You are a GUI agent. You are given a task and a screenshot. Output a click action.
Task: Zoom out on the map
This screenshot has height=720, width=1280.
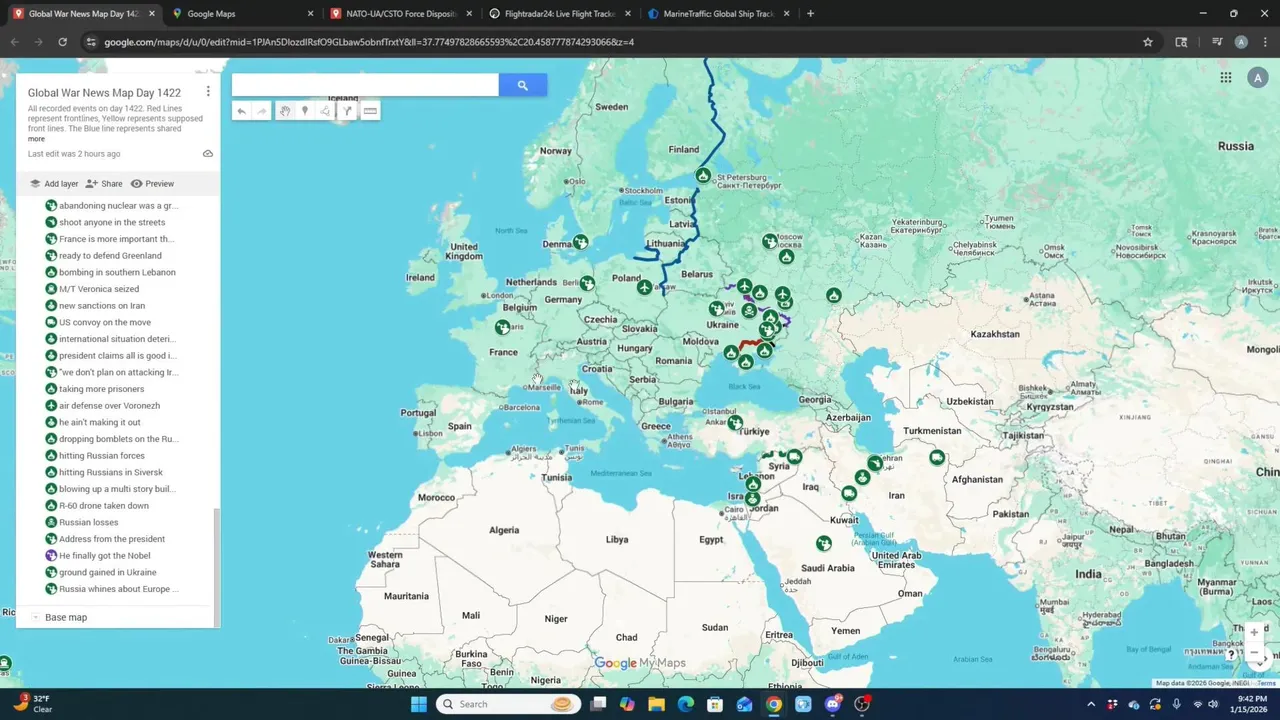tap(1254, 652)
